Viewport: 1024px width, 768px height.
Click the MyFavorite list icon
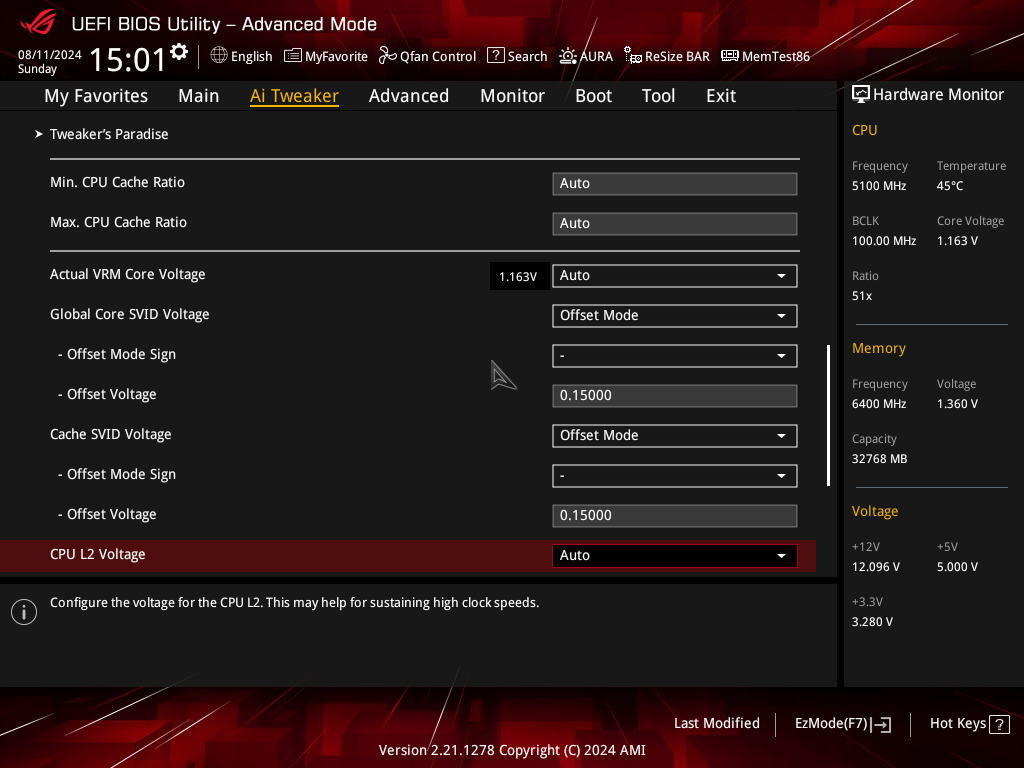point(293,56)
